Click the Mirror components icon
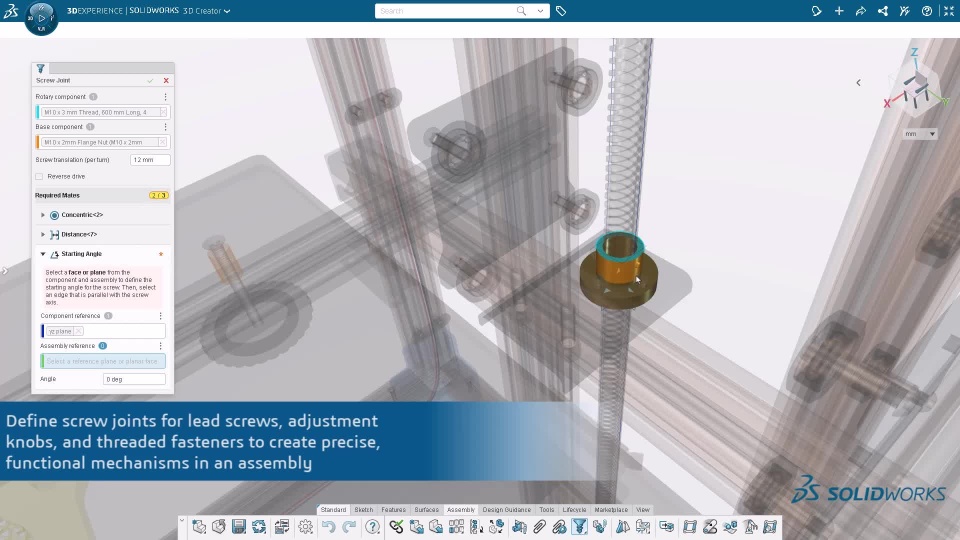This screenshot has height=540, width=960. [x=623, y=527]
